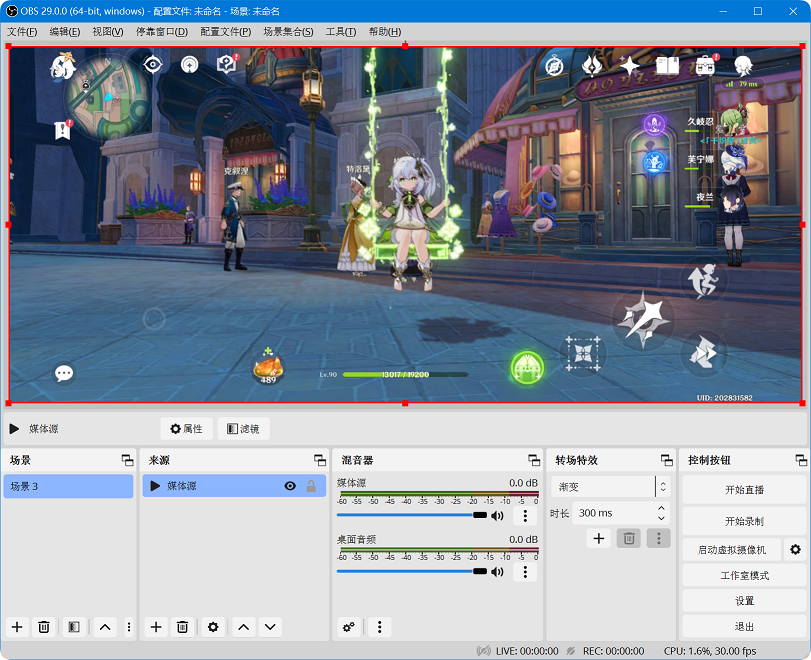811x660 pixels.
Task: Add a new scene with plus icon
Action: click(x=17, y=627)
